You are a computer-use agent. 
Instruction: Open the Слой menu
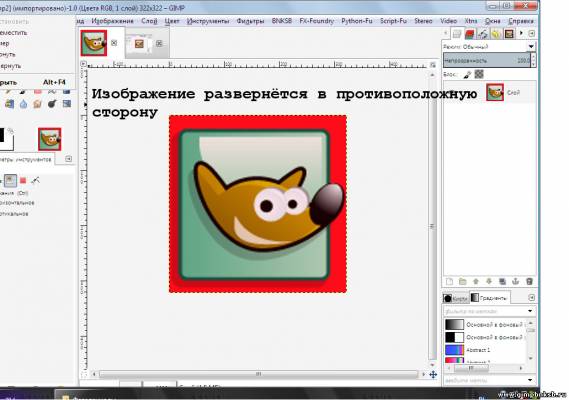pos(149,21)
